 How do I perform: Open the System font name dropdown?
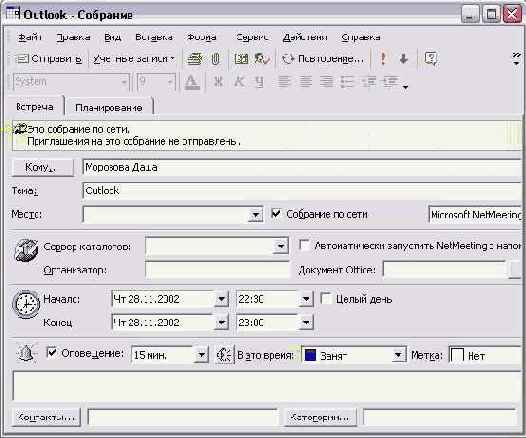point(124,82)
